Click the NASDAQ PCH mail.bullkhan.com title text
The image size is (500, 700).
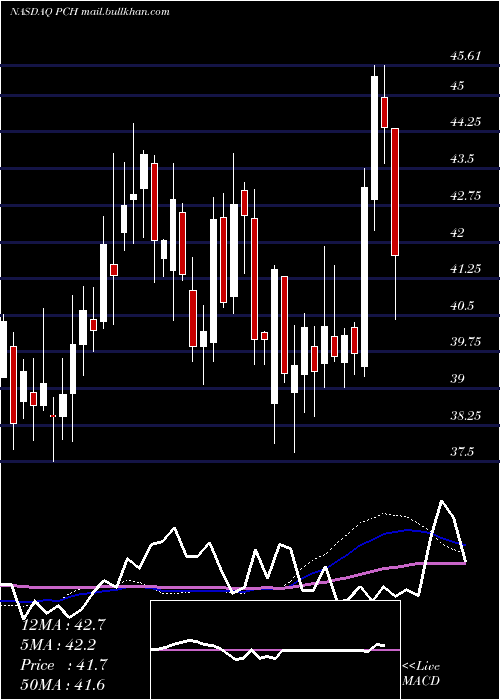click(90, 12)
